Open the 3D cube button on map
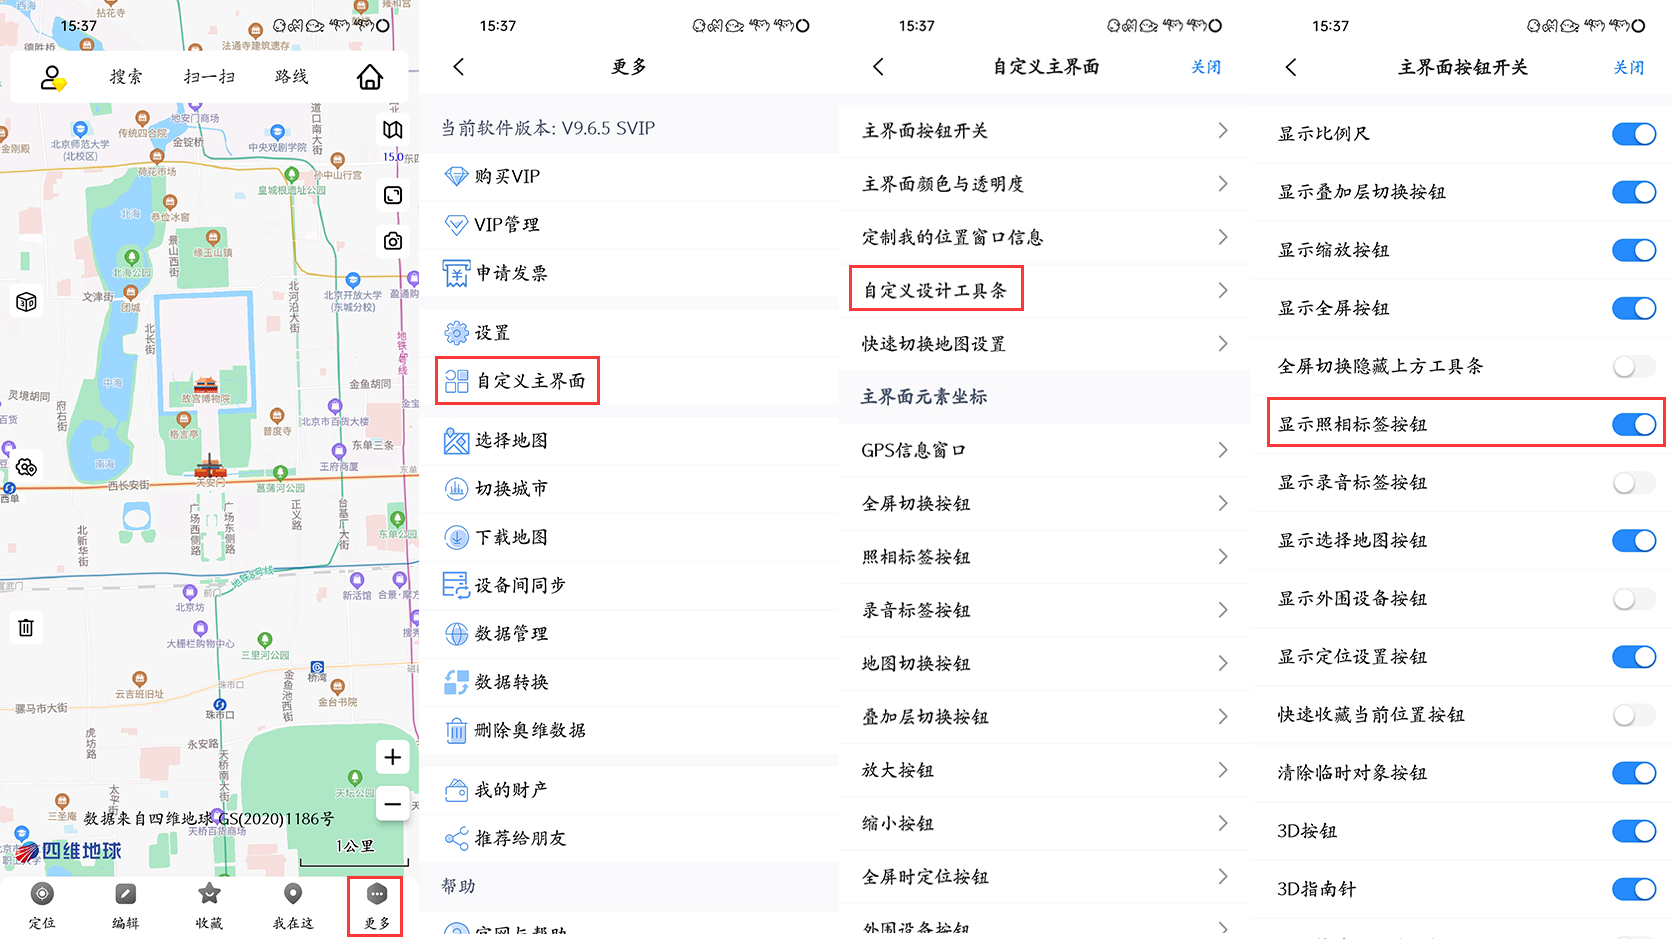The height and width of the screenshot is (939, 1672). tap(26, 302)
